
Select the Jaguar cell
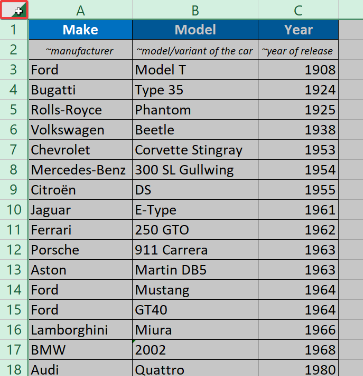80,210
